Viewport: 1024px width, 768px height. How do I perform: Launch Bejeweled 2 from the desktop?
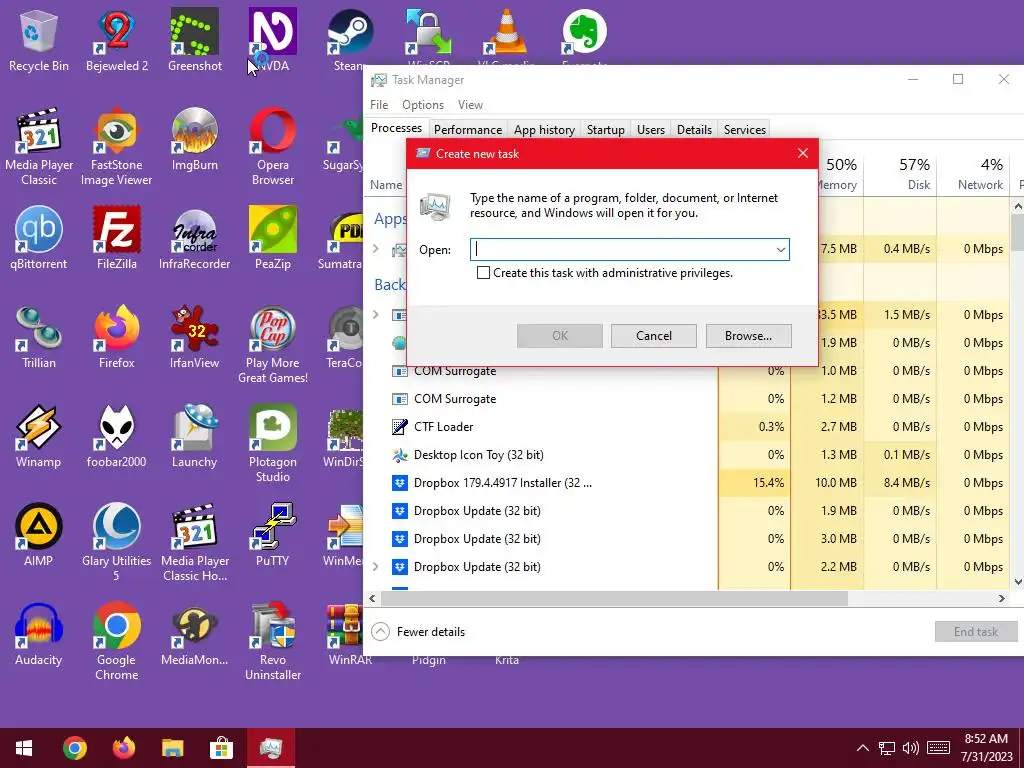117,40
